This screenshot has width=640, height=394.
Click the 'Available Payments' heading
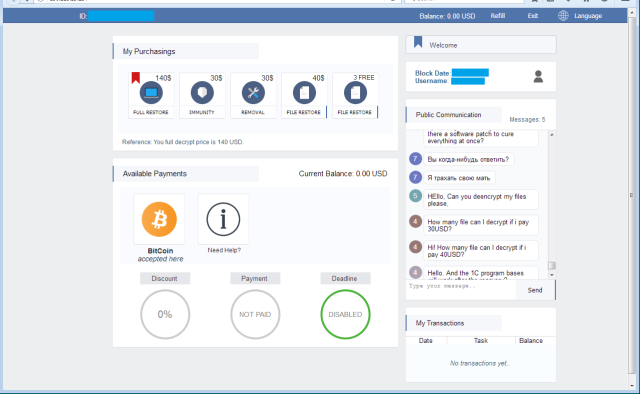(x=155, y=174)
